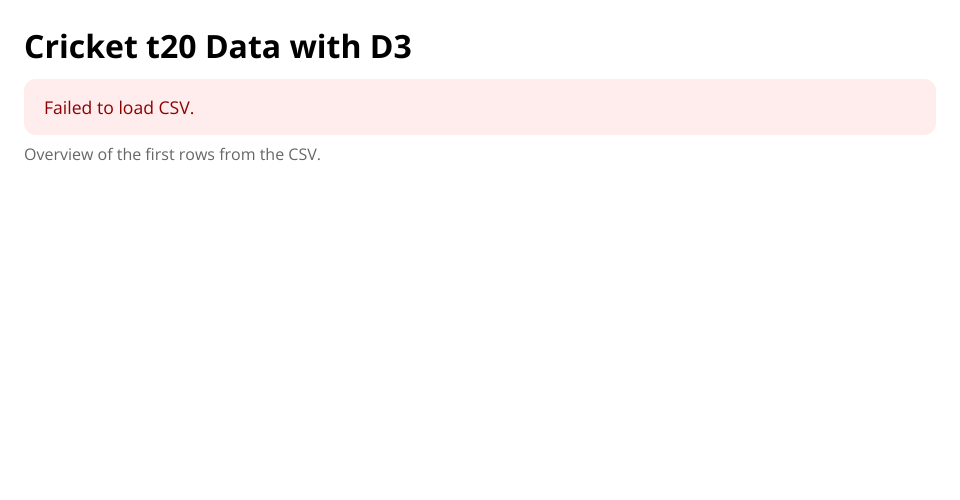Click the word 'to' in the error message
Screen dimensions: 960x500
(x=106, y=108)
